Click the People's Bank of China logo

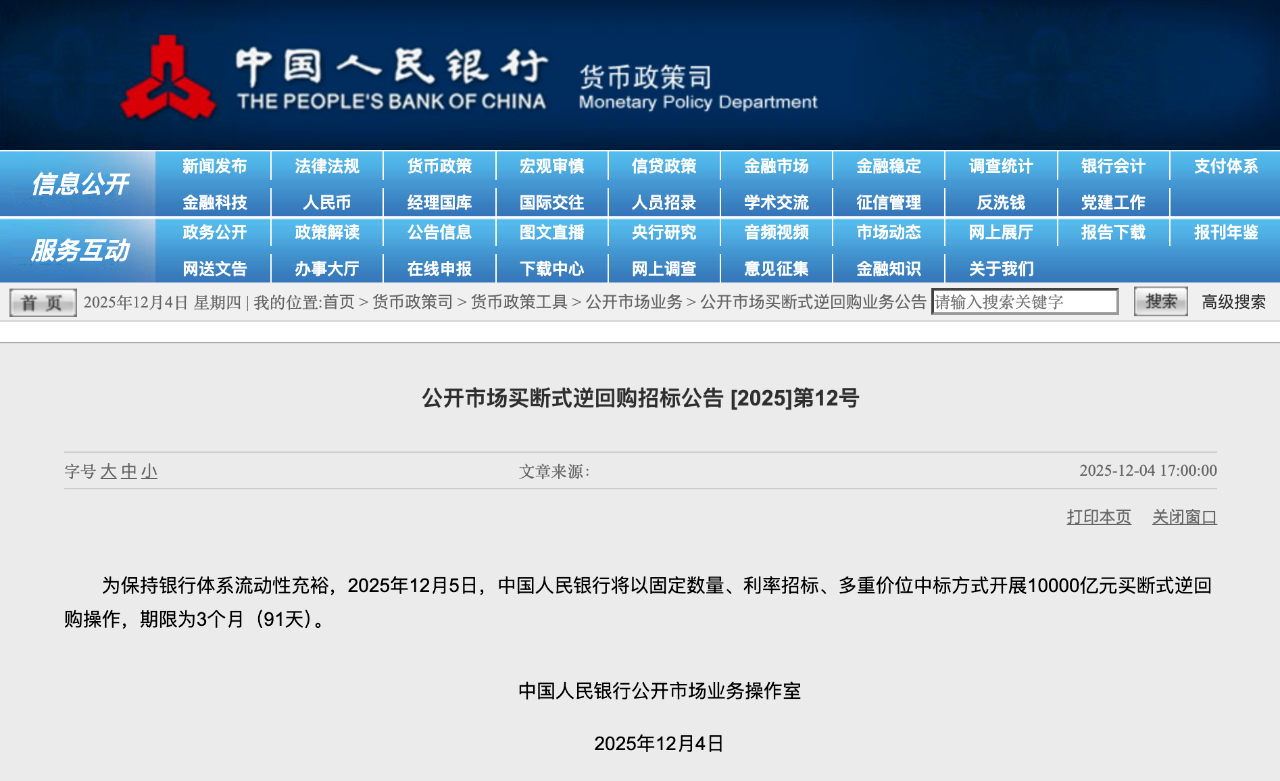[x=170, y=75]
